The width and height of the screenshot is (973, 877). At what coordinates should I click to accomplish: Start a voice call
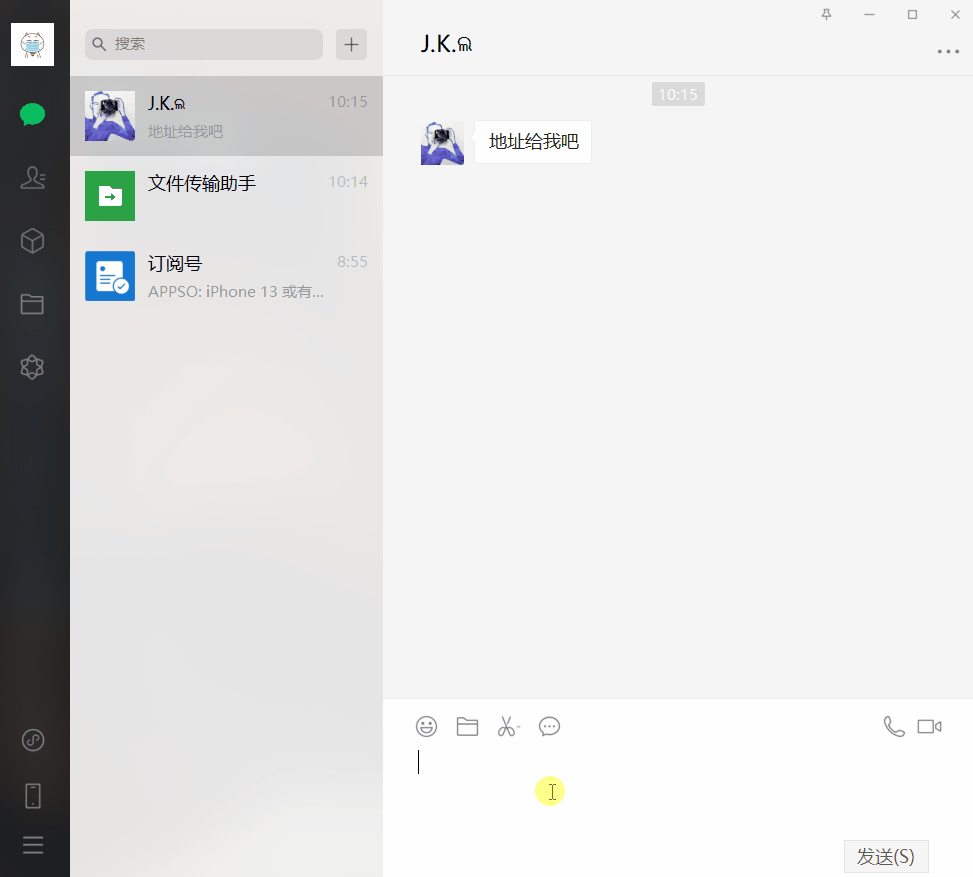893,726
